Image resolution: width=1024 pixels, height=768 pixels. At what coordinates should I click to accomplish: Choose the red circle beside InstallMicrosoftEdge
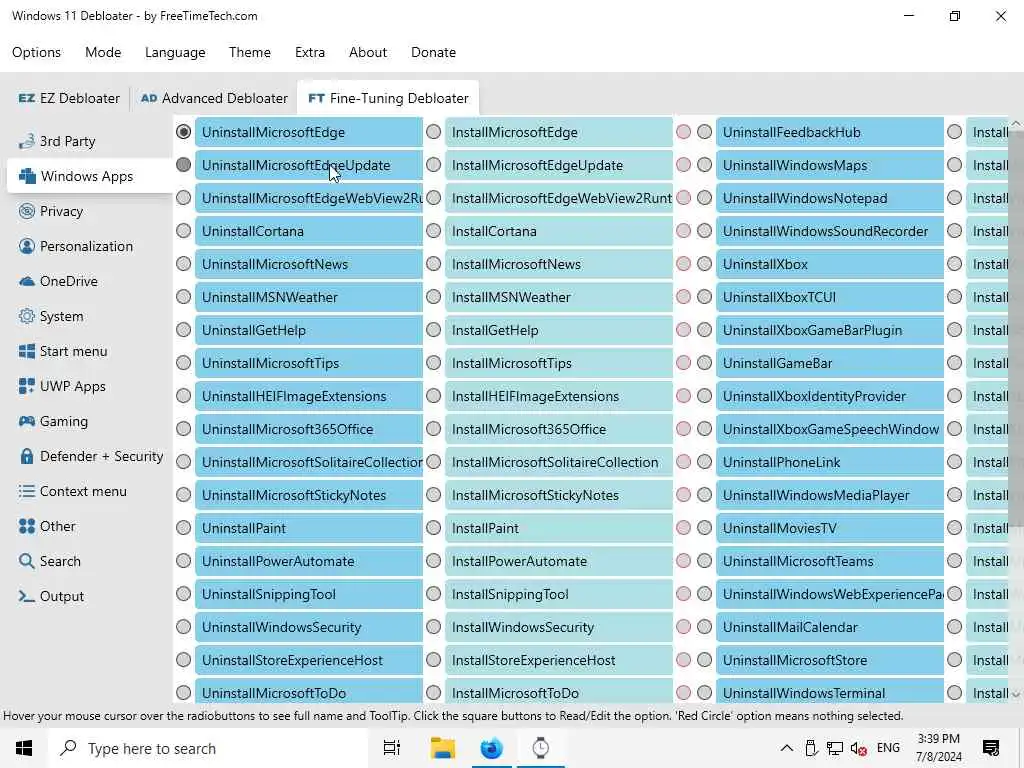[x=684, y=132]
